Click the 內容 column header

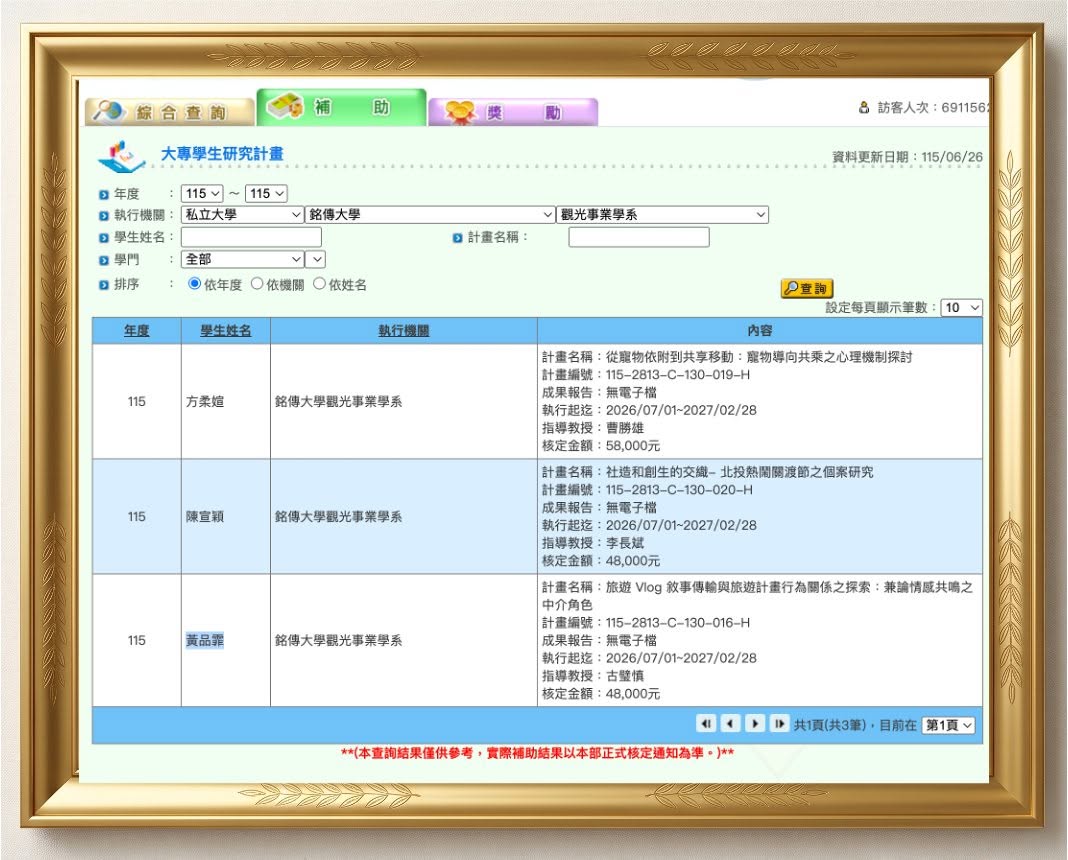click(x=759, y=330)
